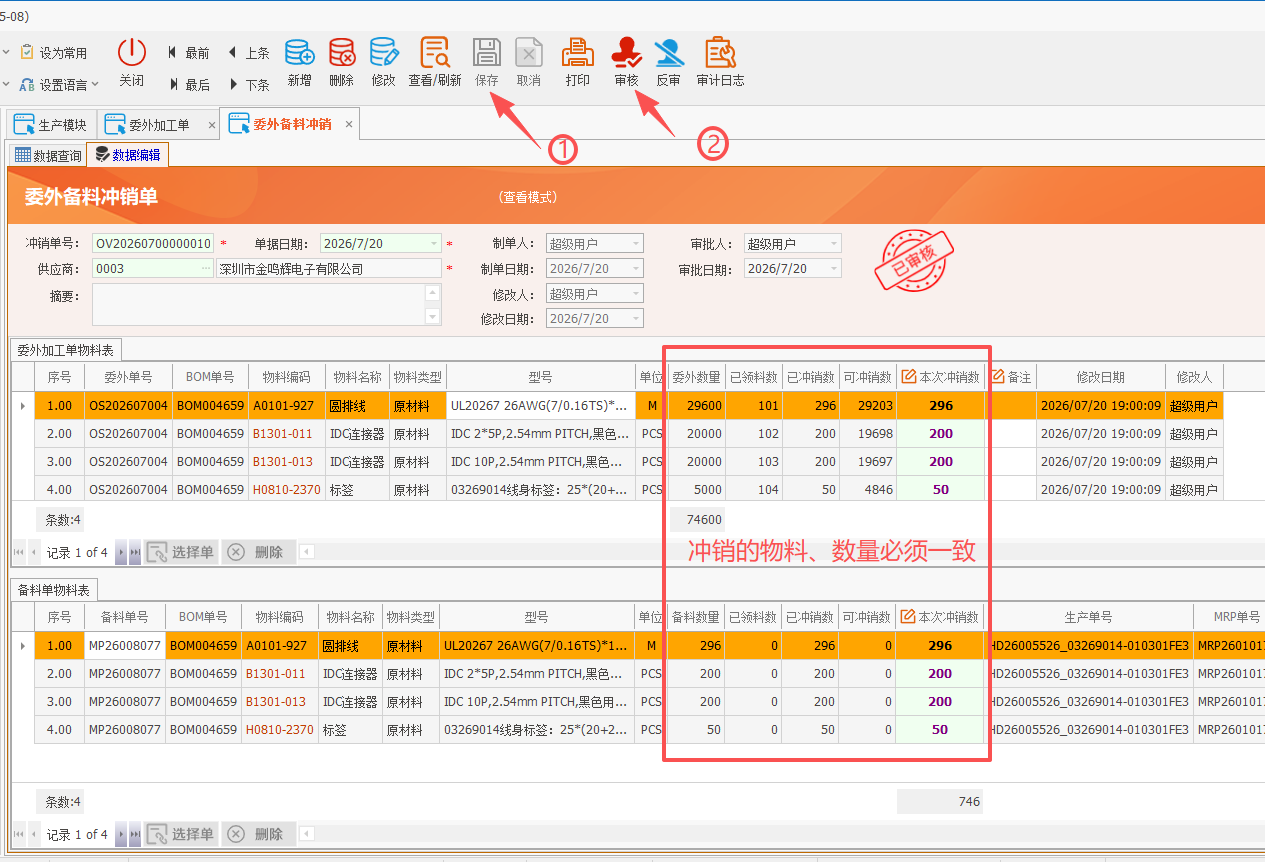
Task: Sort by 委外单号 column header
Action: click(x=128, y=377)
